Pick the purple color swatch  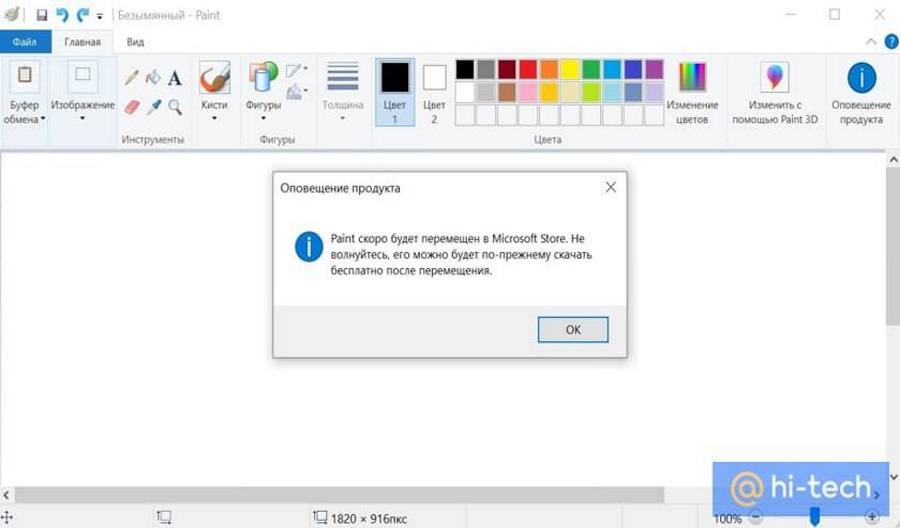pos(654,69)
